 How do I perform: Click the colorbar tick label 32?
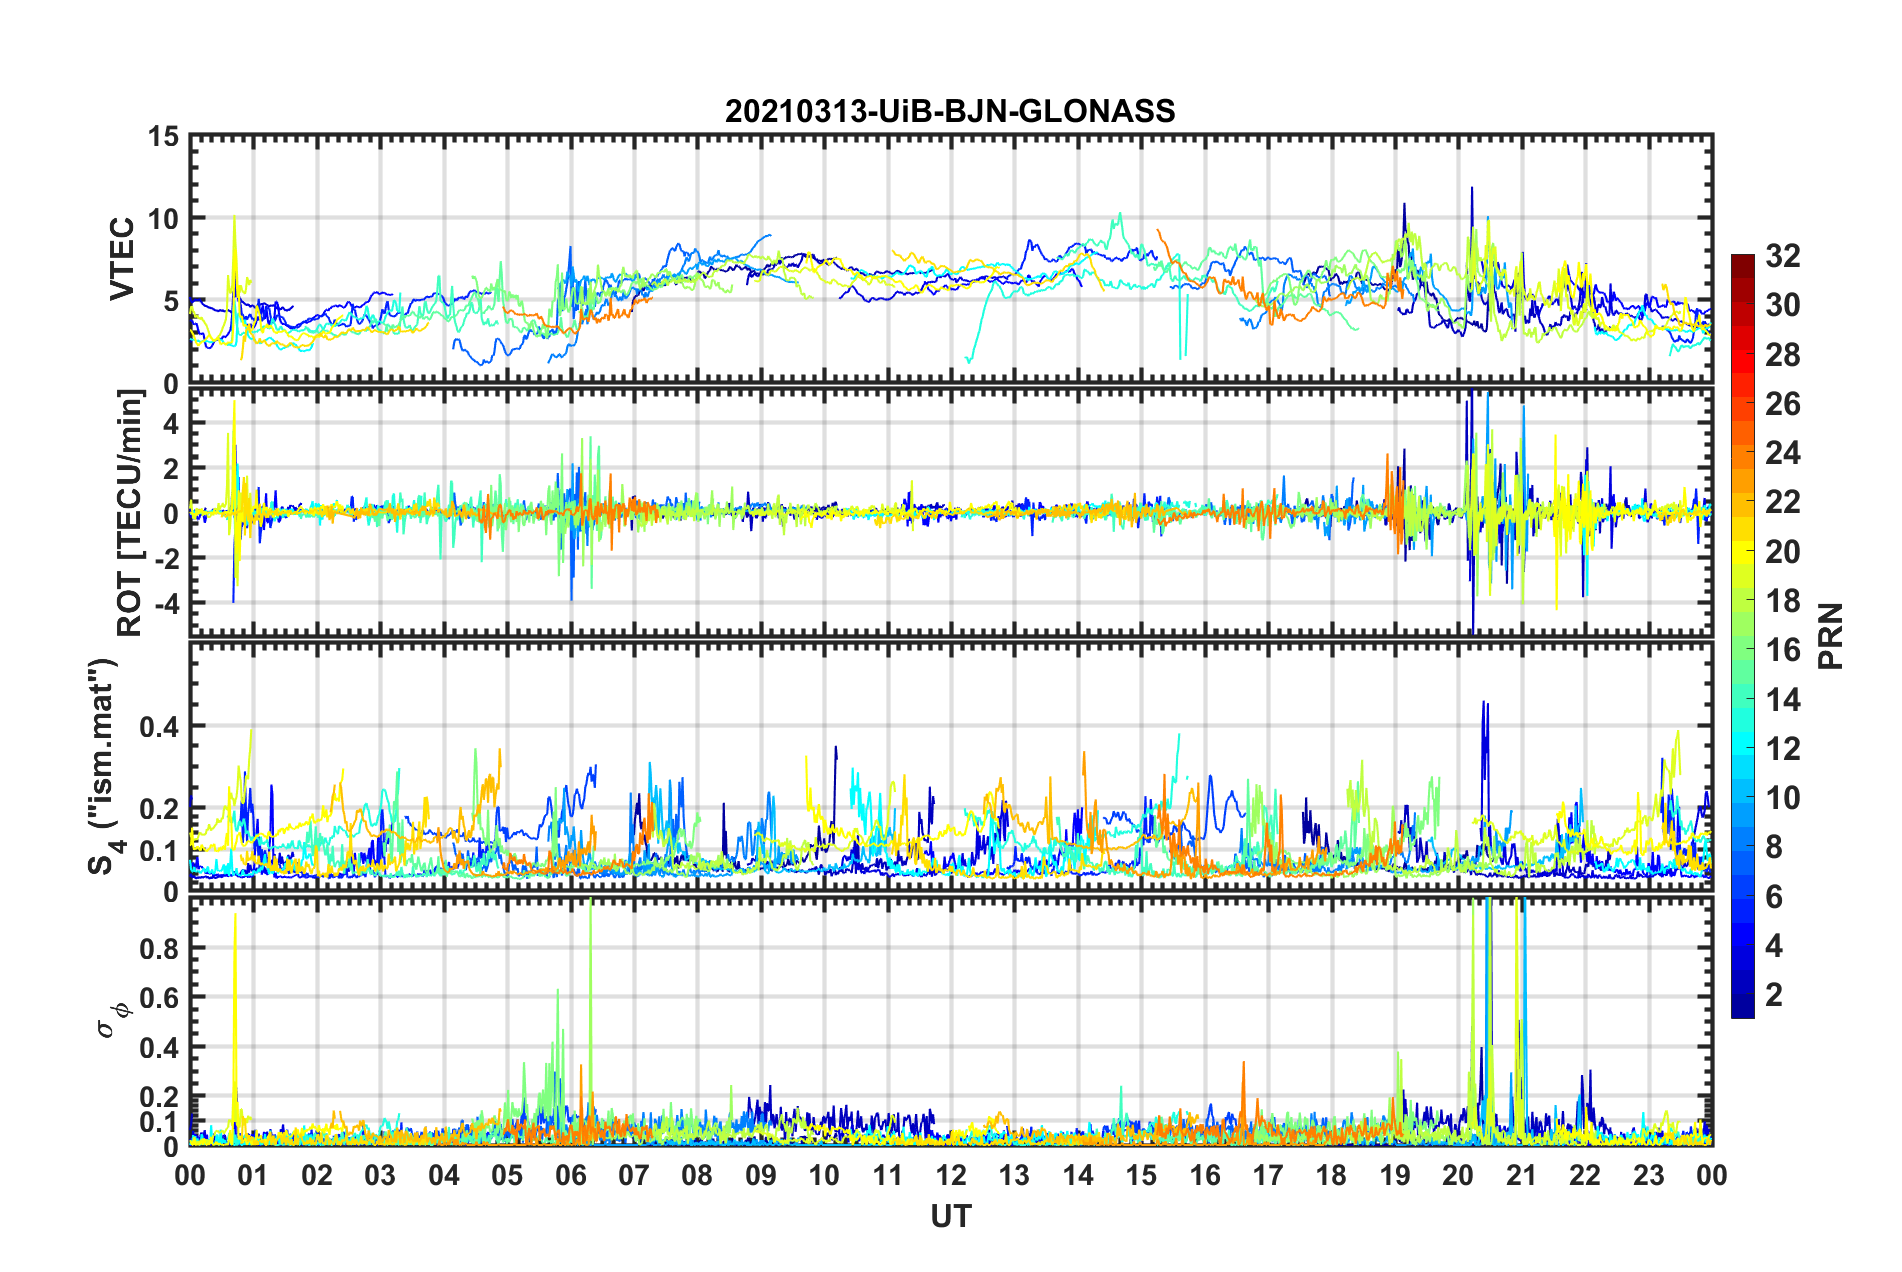(x=1782, y=256)
